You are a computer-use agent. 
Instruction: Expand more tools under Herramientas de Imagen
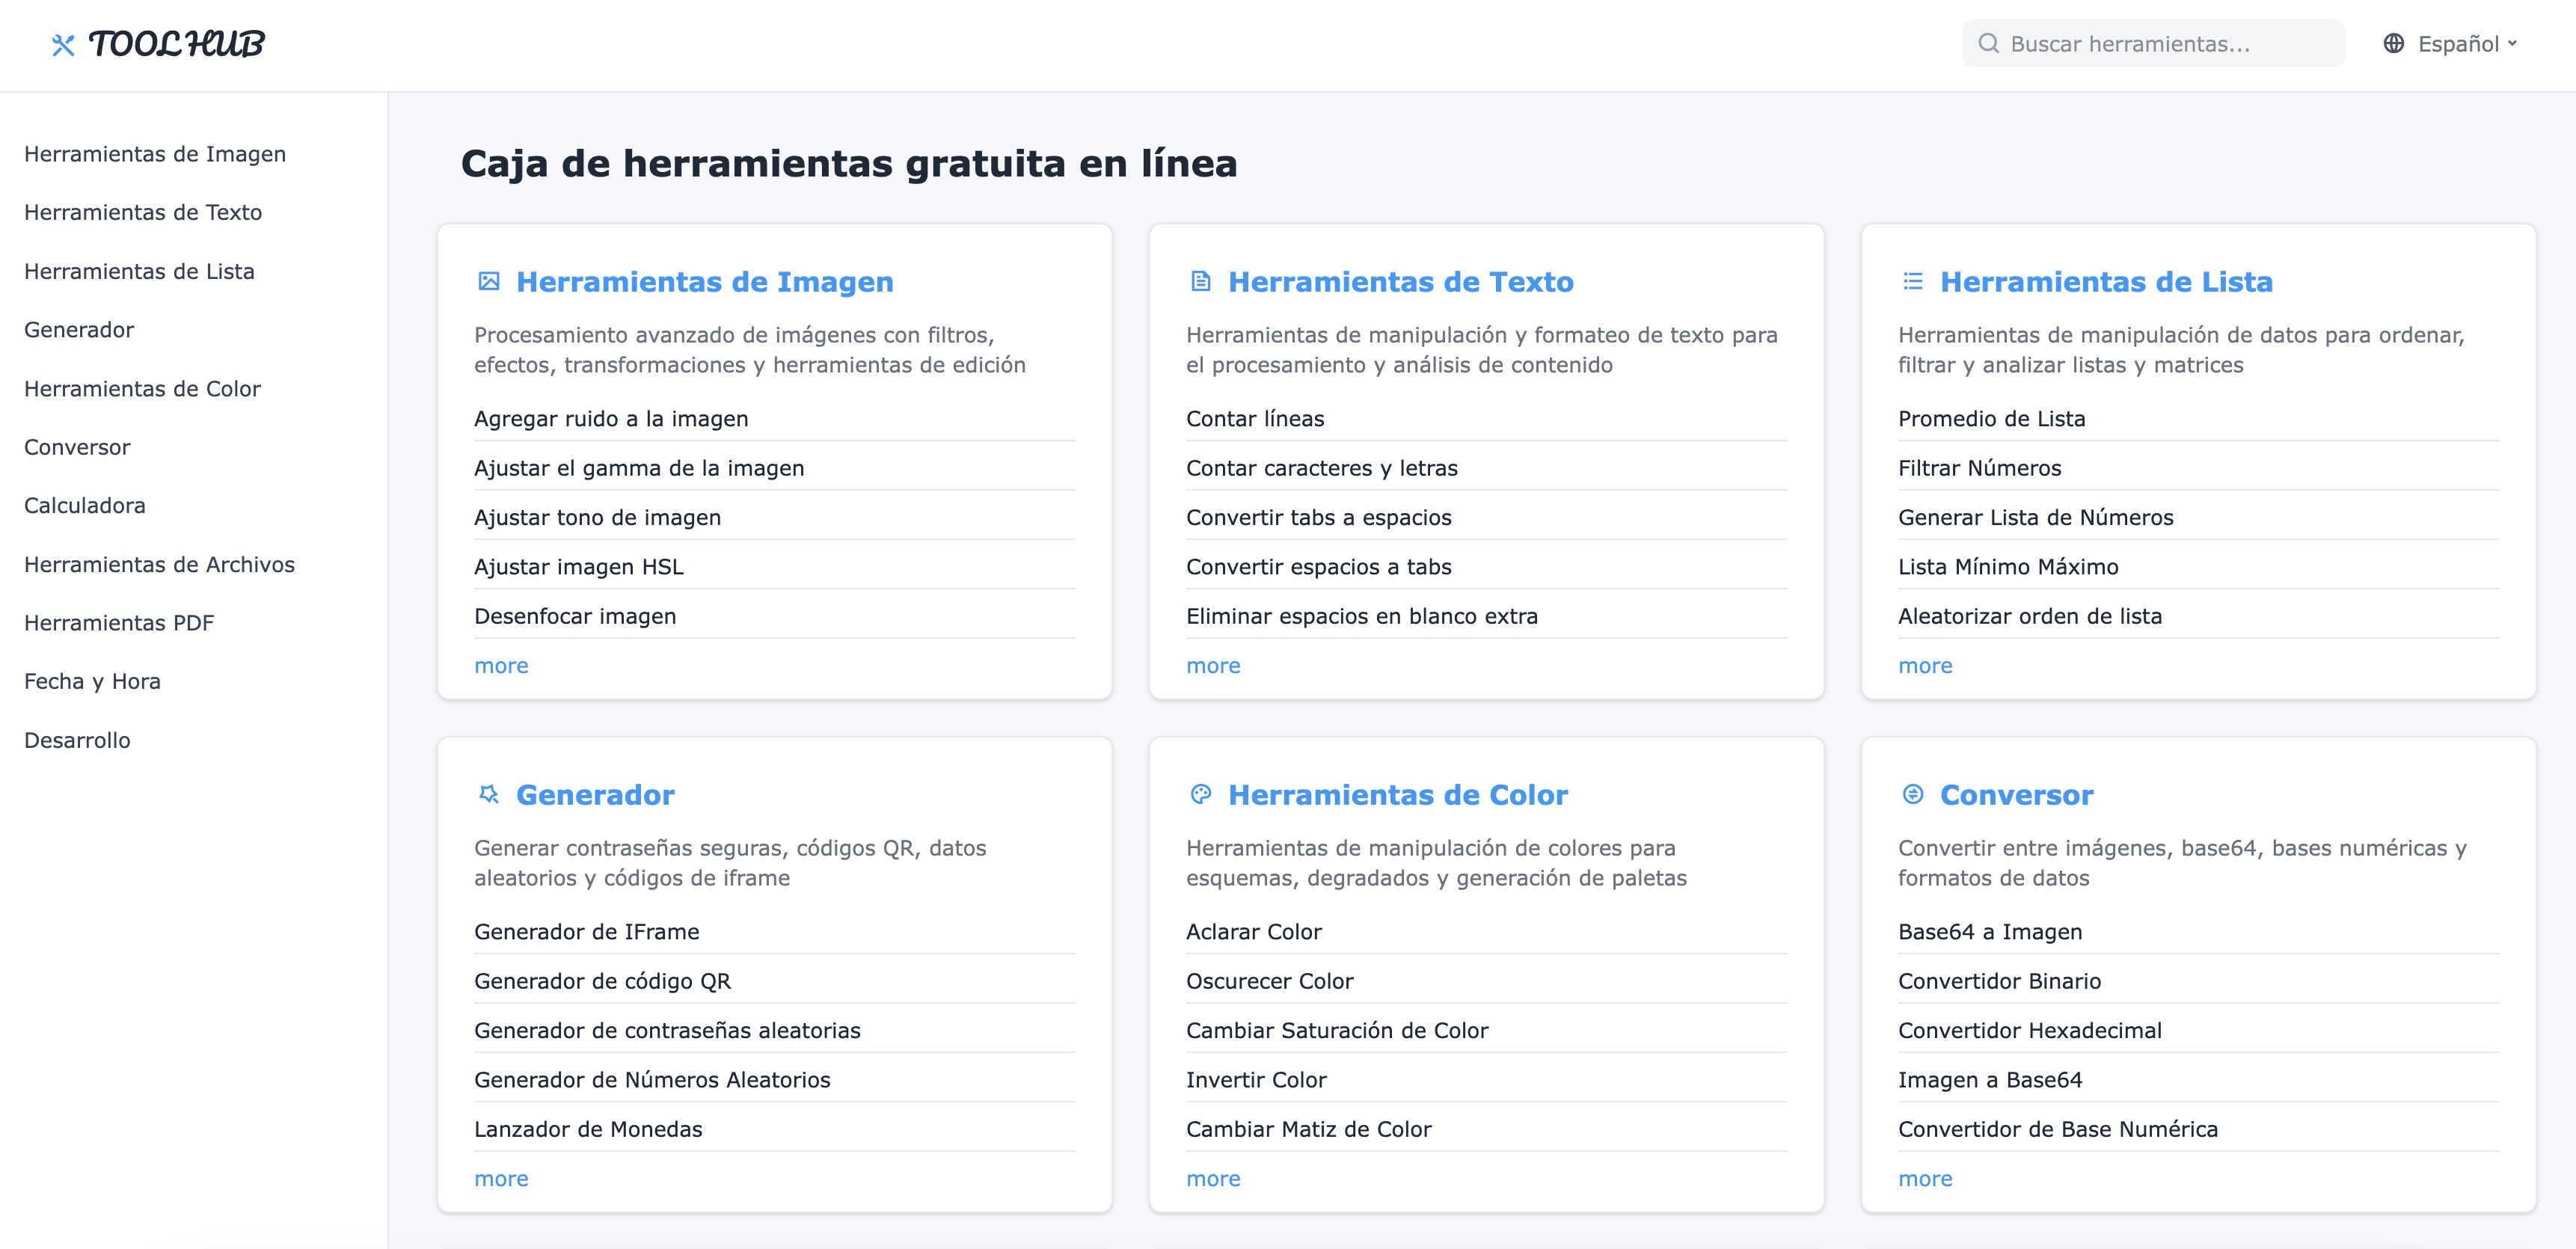pos(501,666)
